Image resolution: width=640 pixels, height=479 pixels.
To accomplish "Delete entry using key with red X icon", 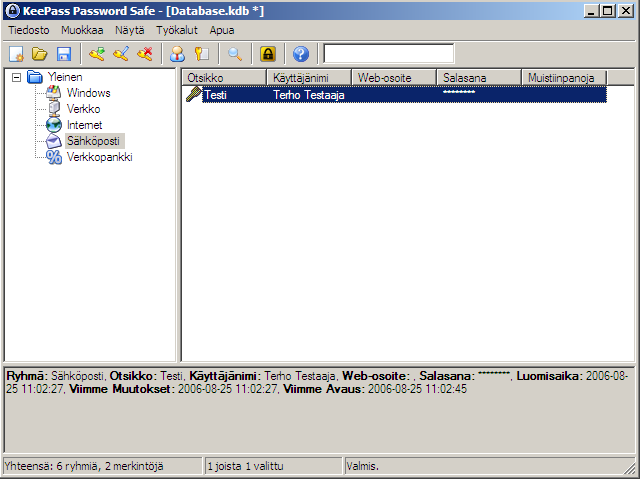I will 145,54.
